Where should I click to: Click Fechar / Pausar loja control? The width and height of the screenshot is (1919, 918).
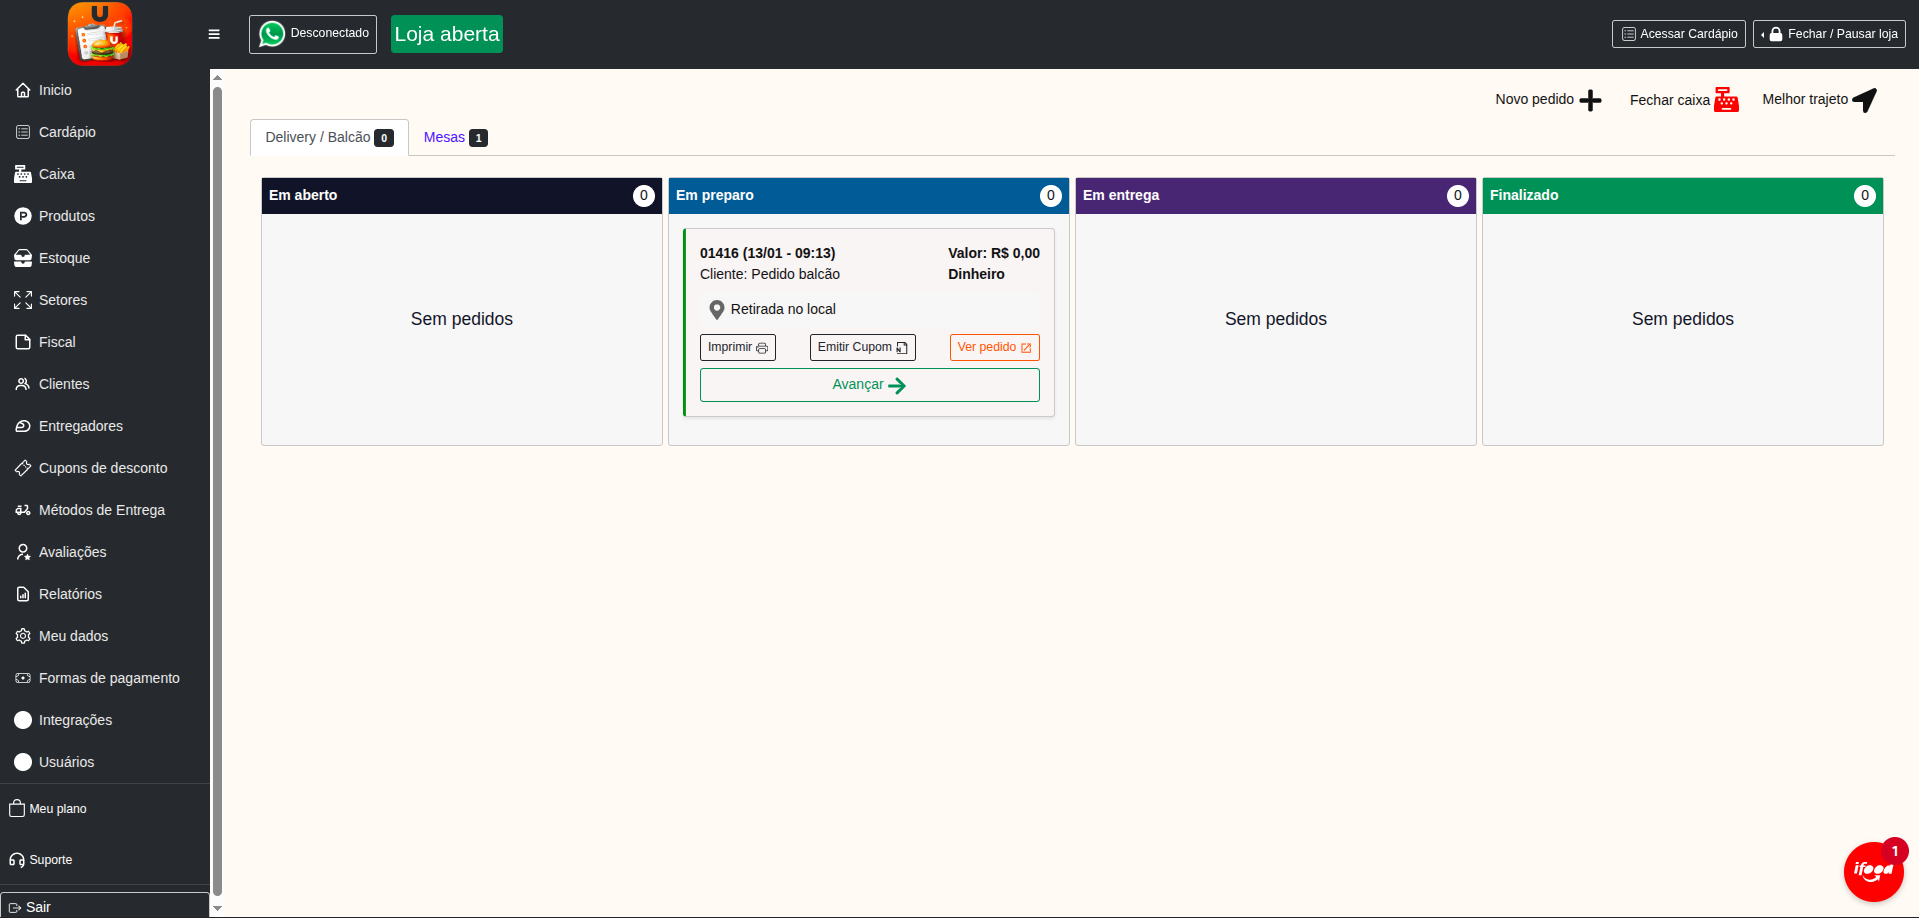1829,33
